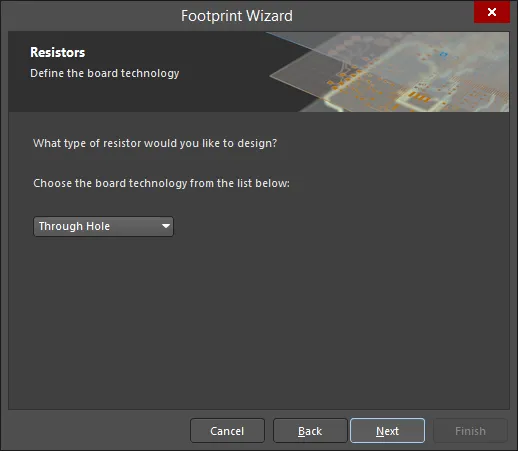Click the orange pads row in banner artwork

[x=419, y=97]
